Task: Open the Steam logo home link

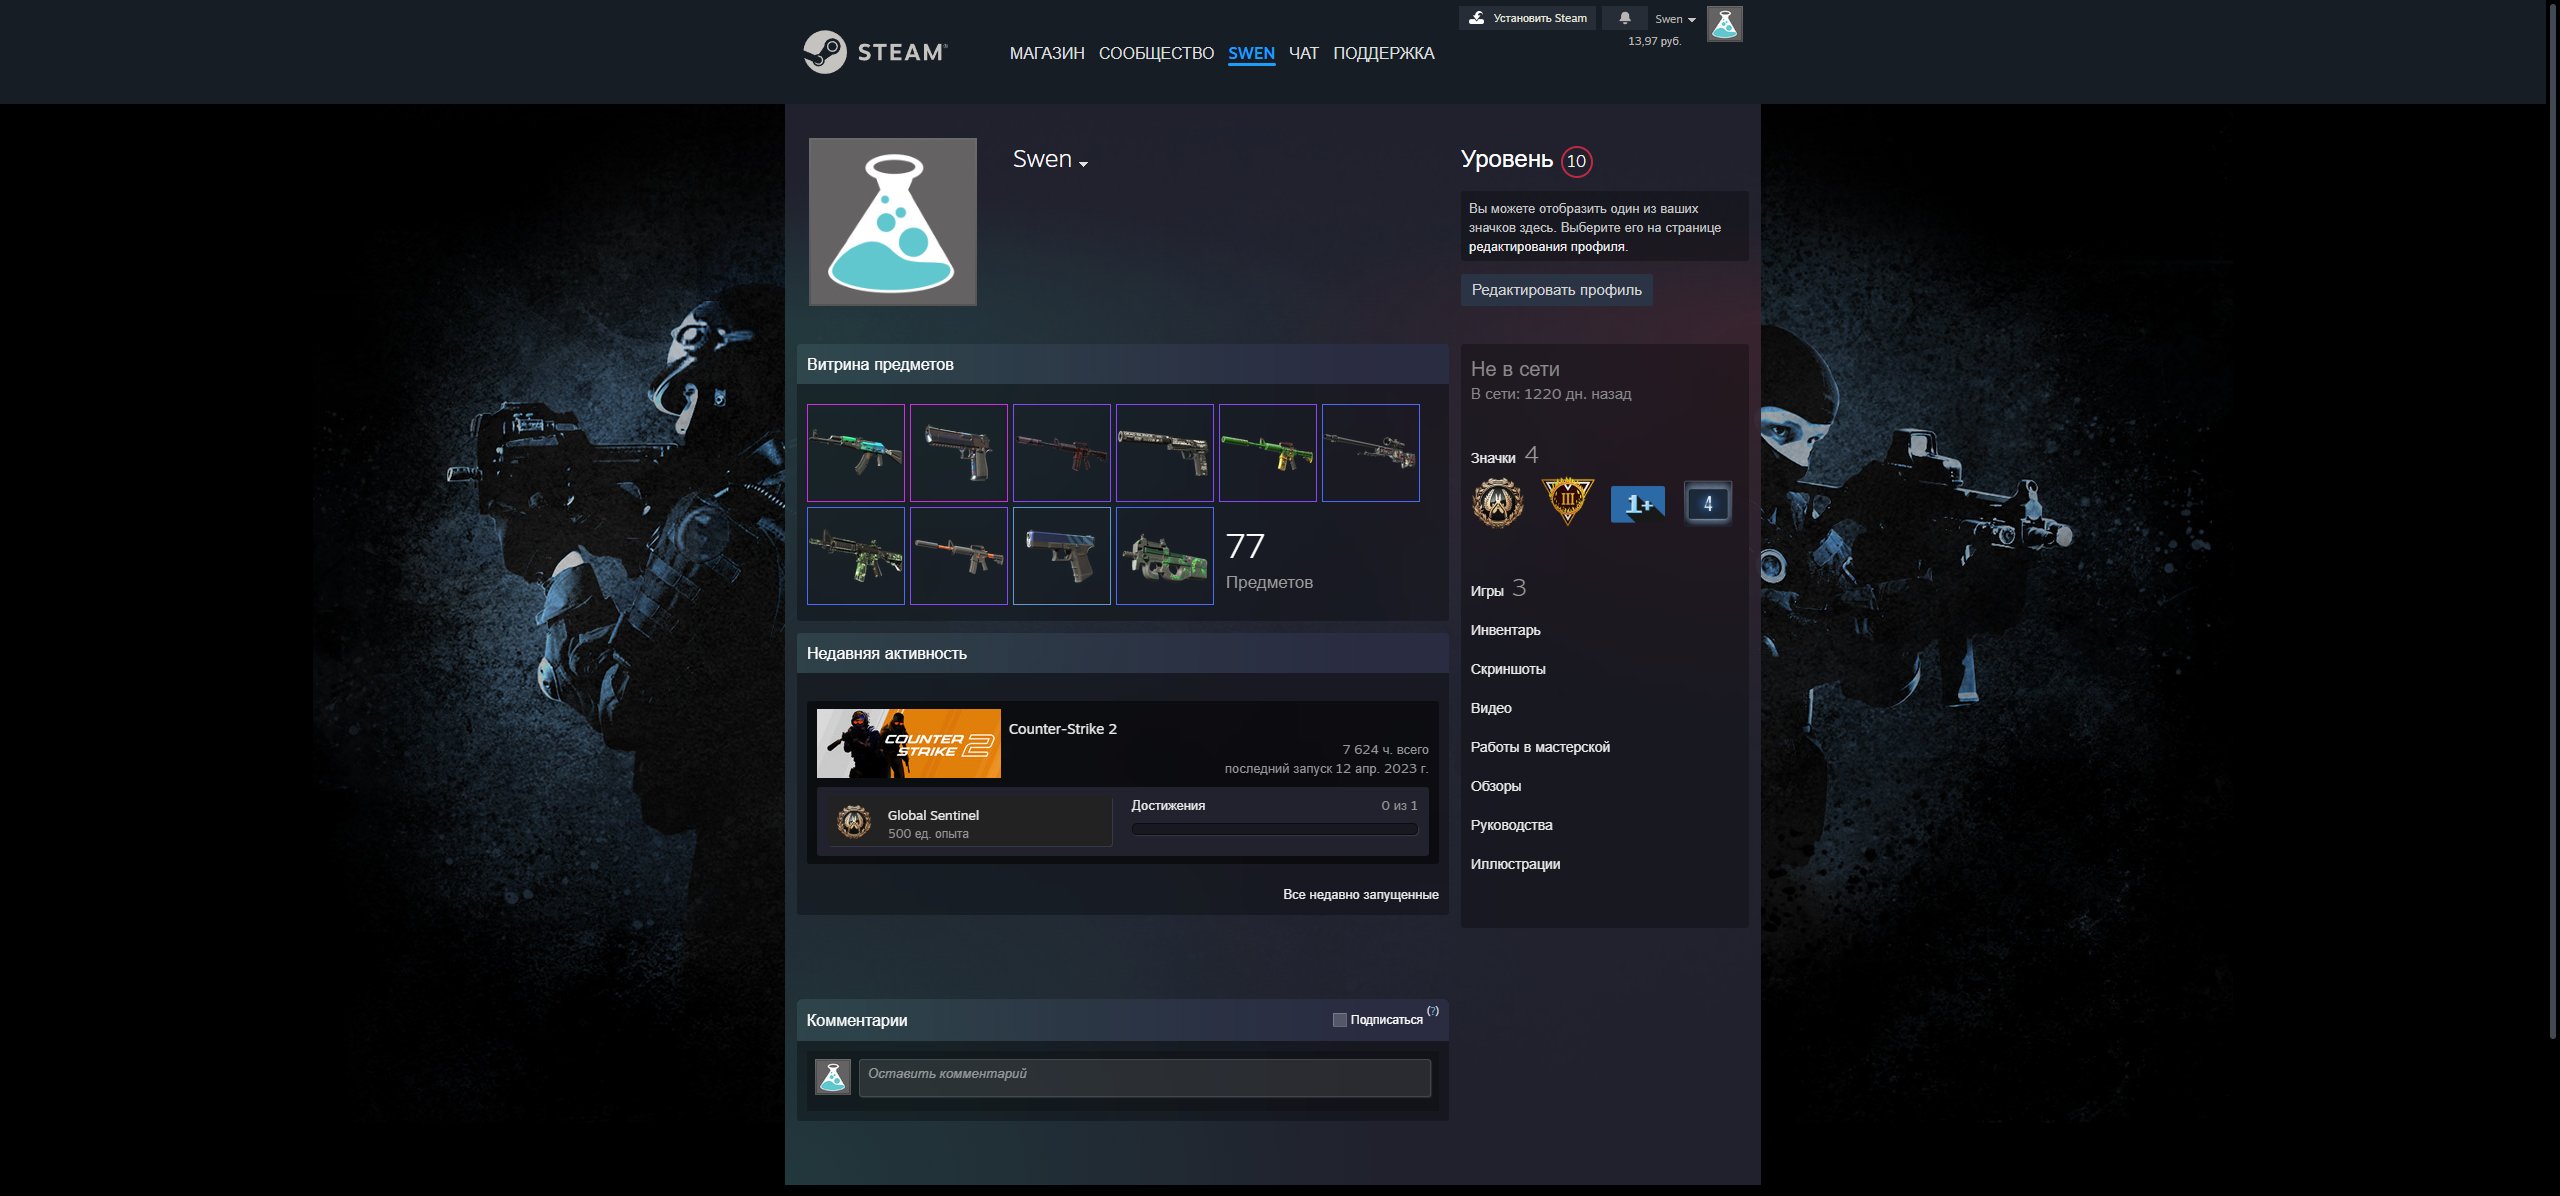Action: tap(875, 52)
